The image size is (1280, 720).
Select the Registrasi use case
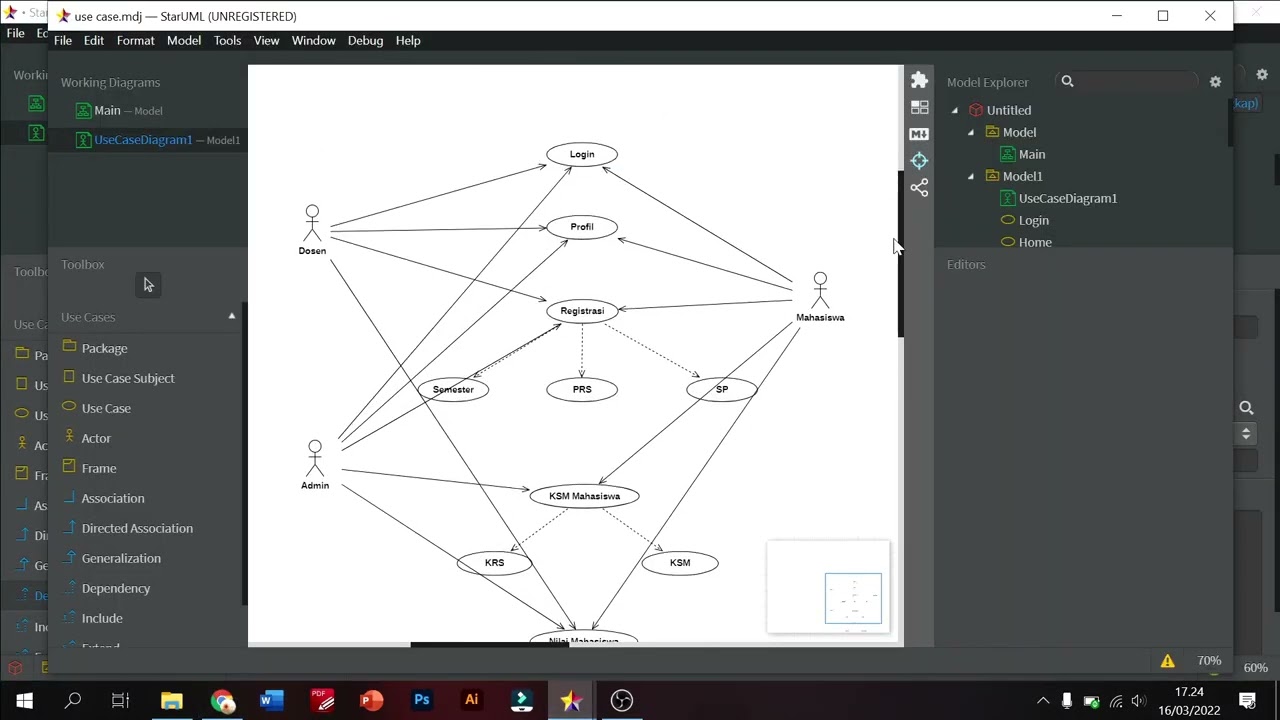(x=582, y=311)
